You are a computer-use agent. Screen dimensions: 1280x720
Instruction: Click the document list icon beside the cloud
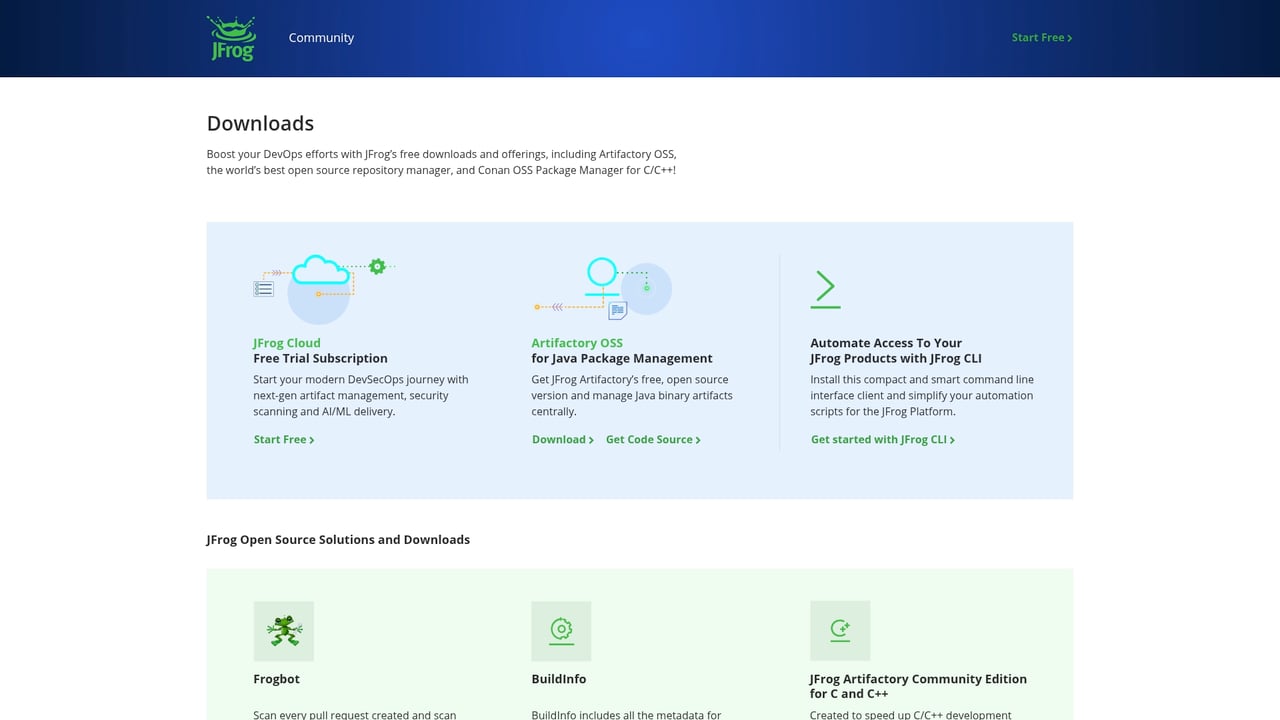[x=264, y=288]
